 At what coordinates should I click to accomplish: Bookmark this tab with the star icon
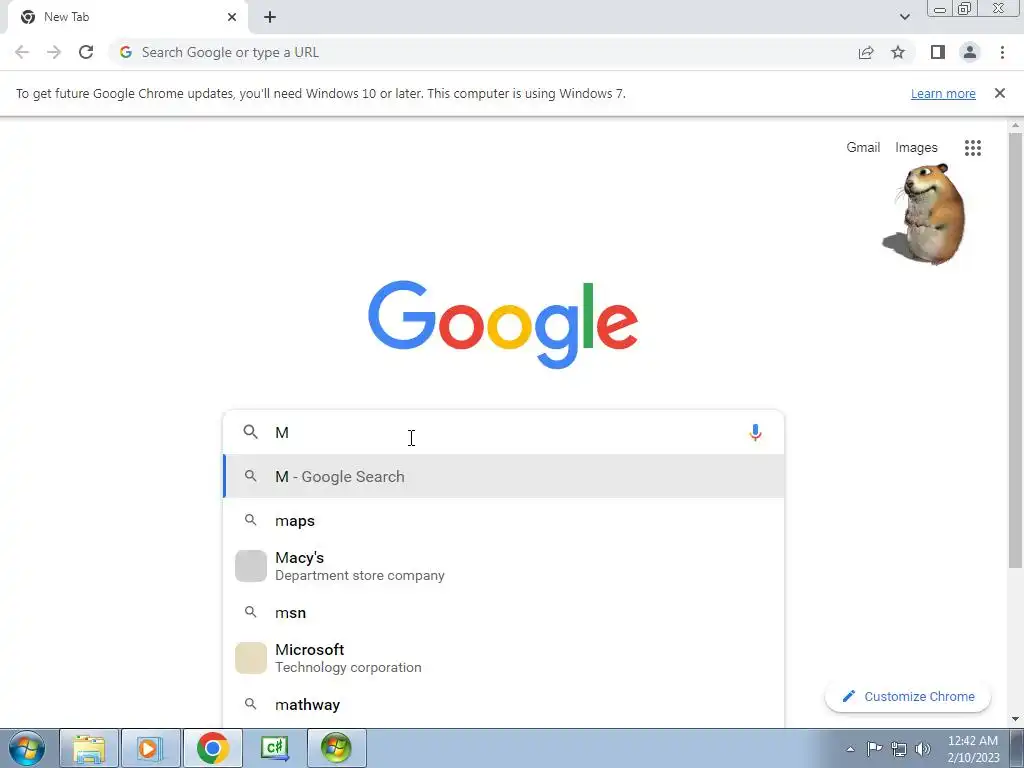click(x=898, y=52)
